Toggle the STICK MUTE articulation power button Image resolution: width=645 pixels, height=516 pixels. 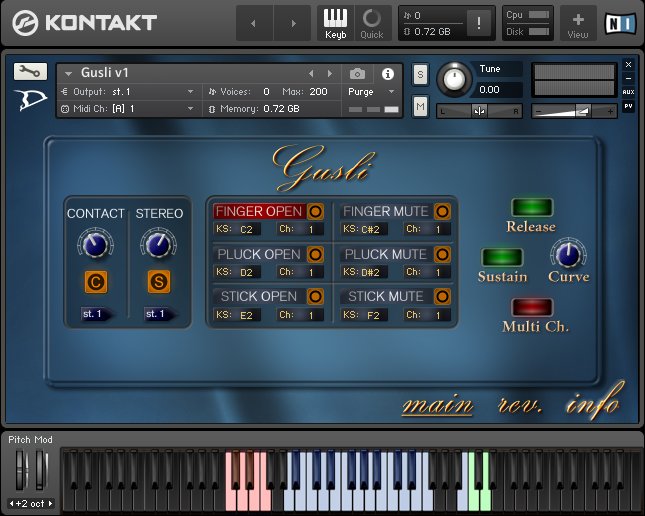[x=442, y=296]
